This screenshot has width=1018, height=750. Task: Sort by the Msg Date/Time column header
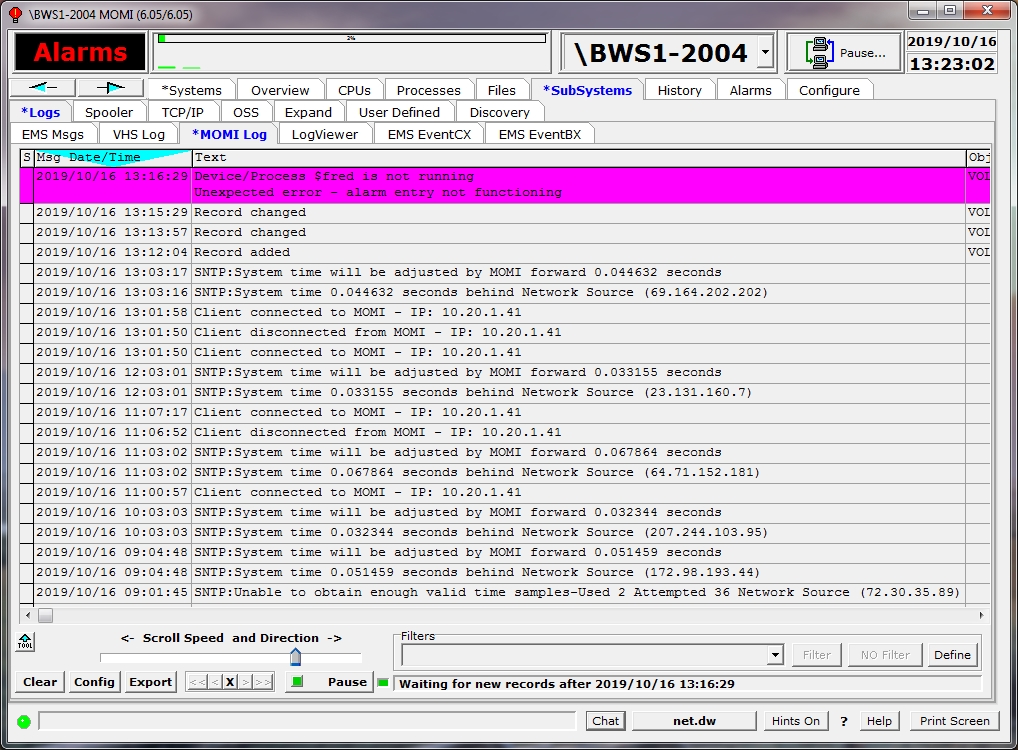point(112,157)
